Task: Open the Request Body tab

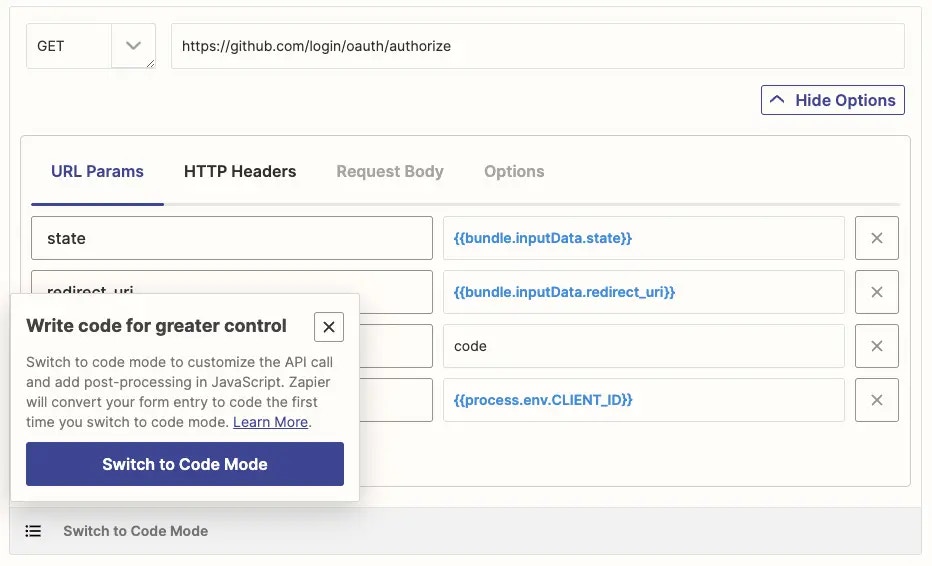Action: coord(390,171)
